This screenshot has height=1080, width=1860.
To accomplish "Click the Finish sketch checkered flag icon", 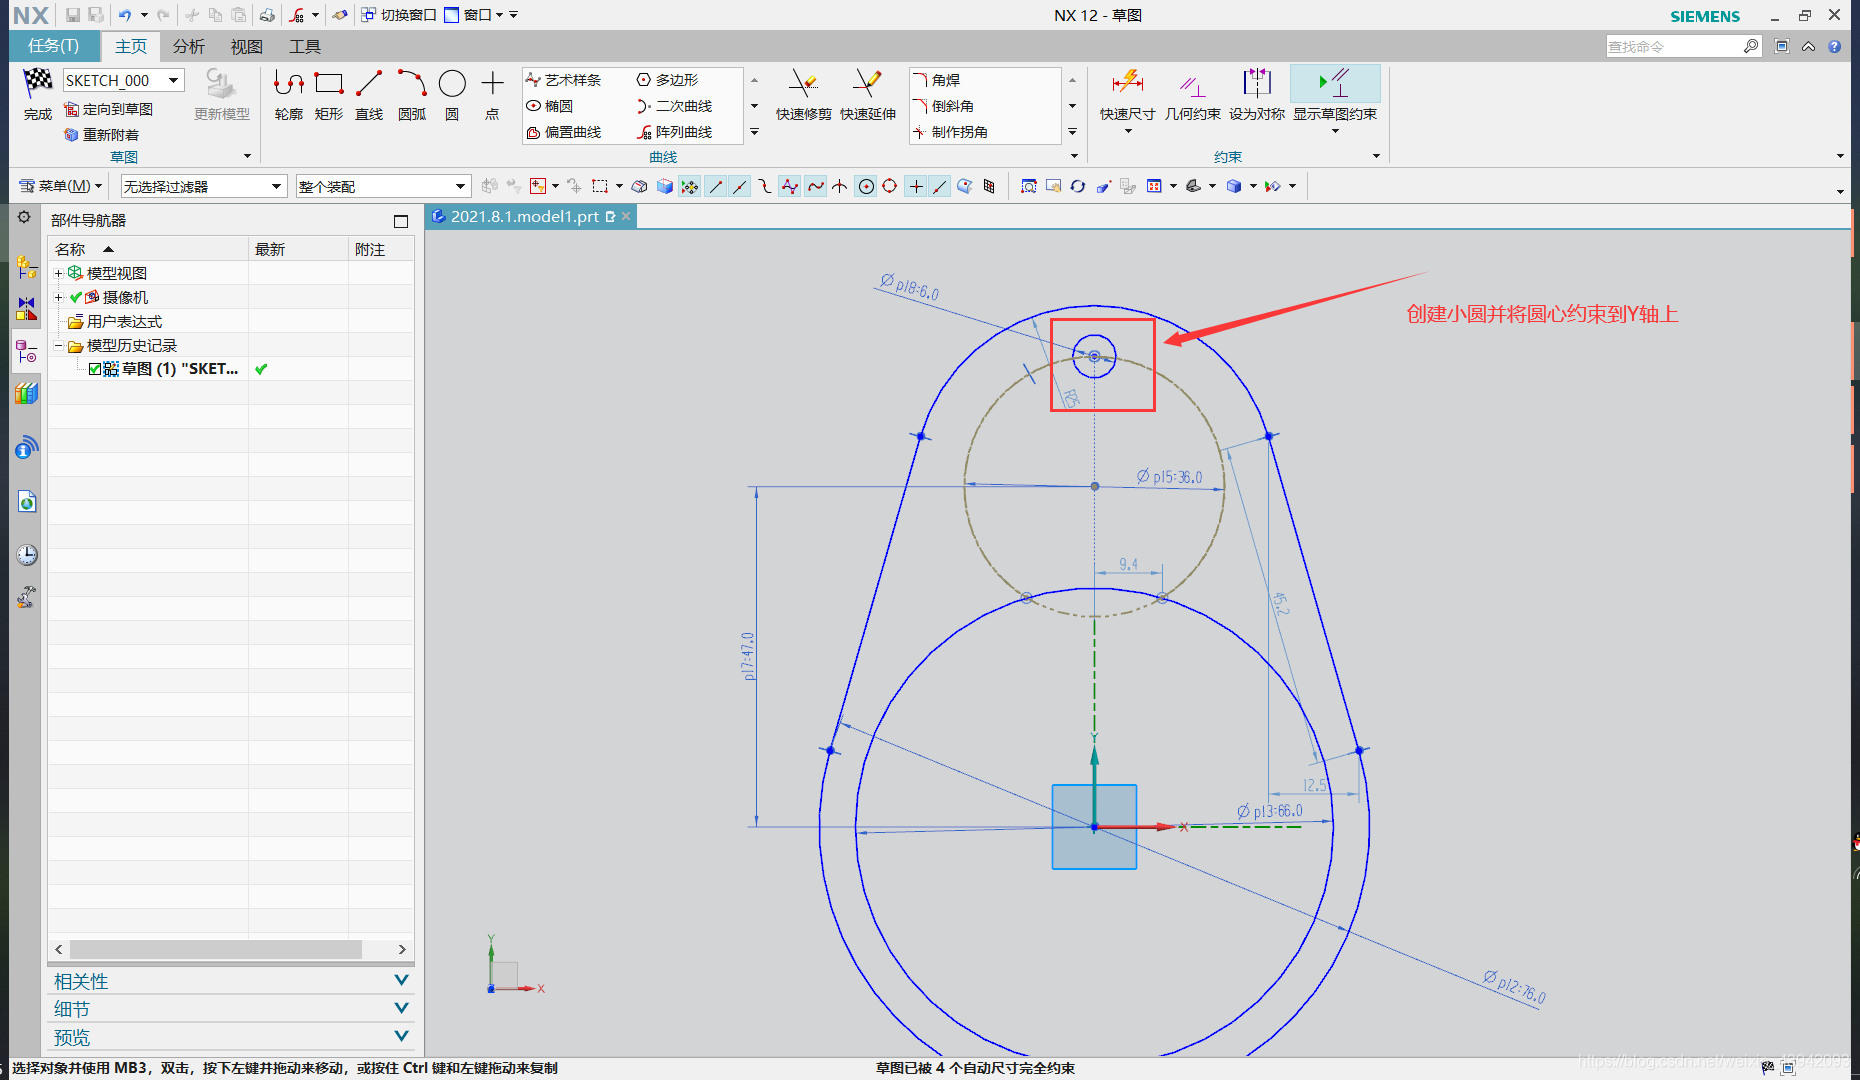I will tap(38, 82).
